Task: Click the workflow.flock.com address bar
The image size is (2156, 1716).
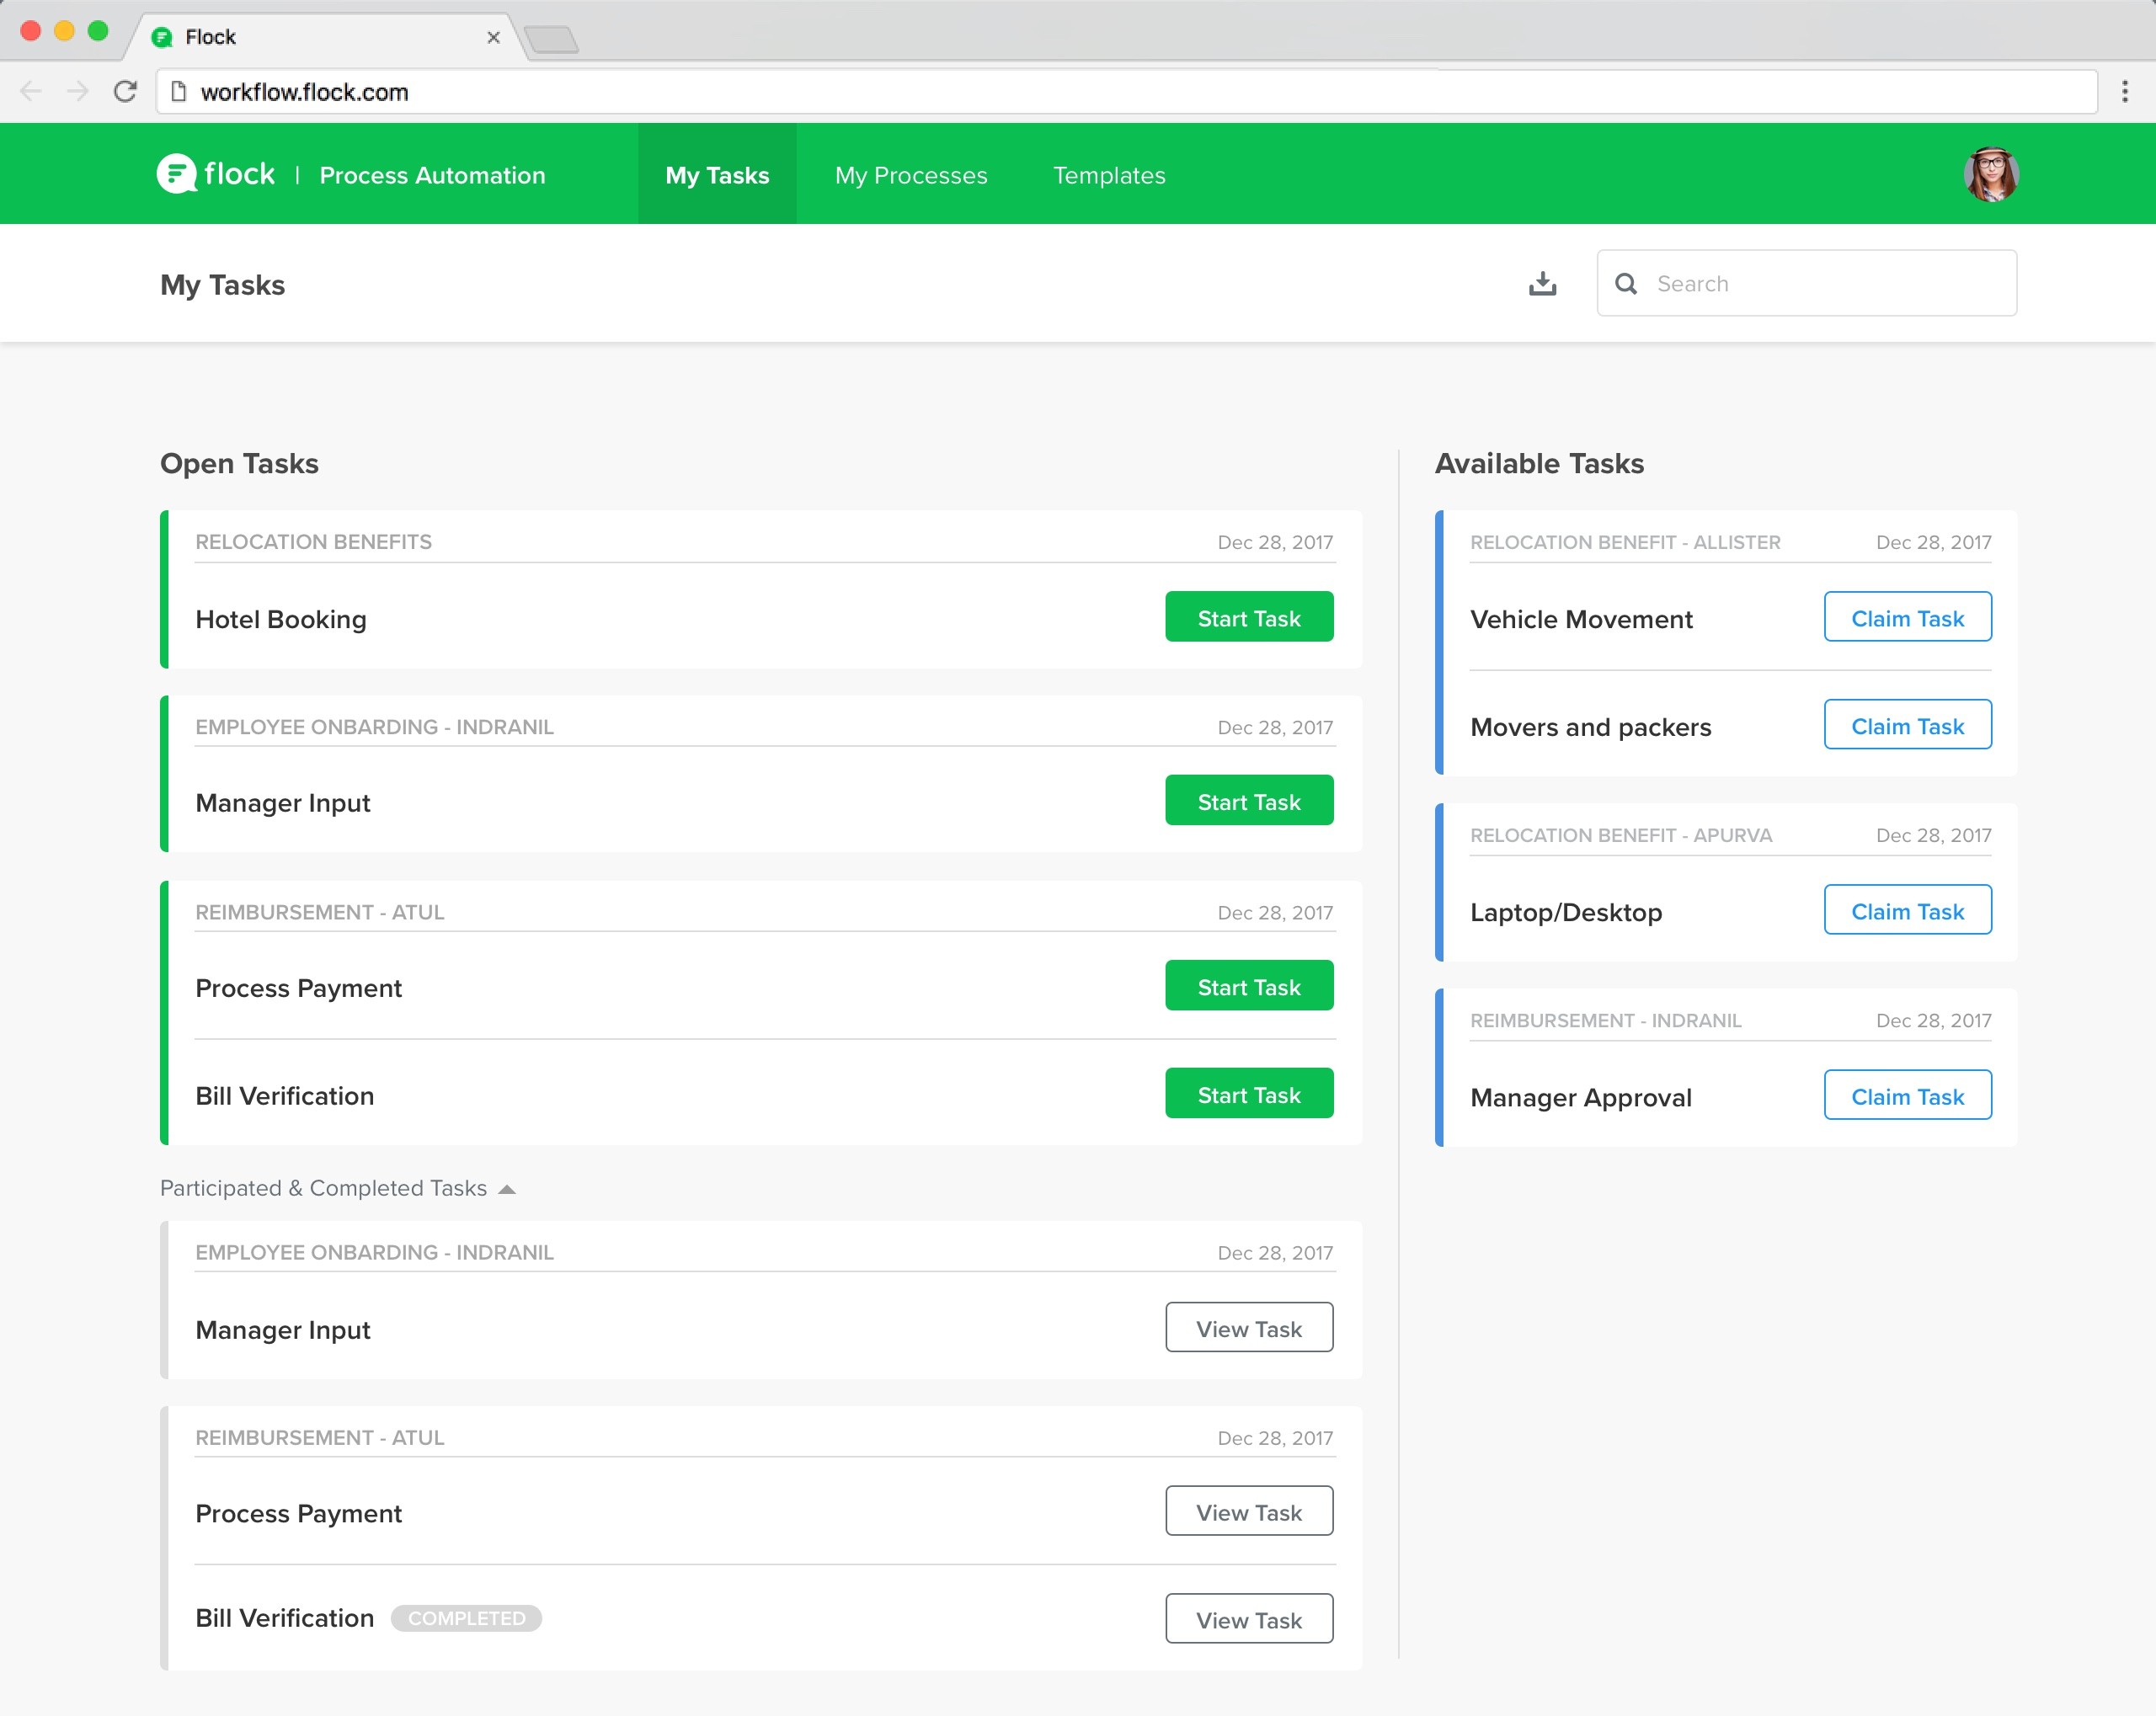Action: click(1126, 92)
